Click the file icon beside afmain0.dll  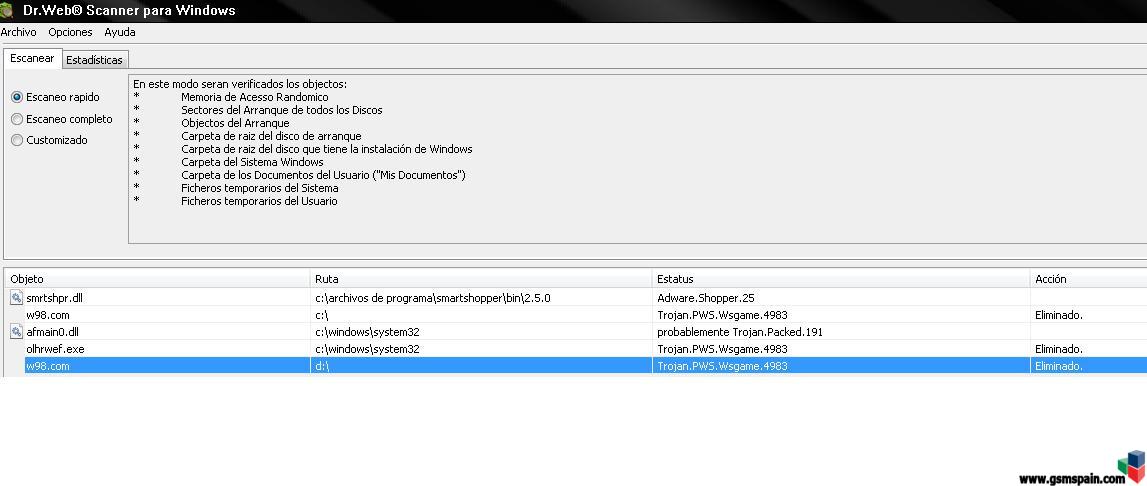pos(16,332)
